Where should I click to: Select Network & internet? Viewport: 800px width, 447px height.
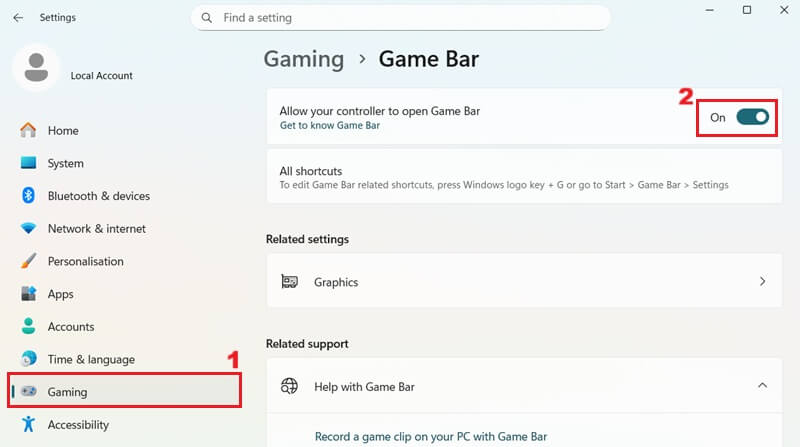pos(124,229)
